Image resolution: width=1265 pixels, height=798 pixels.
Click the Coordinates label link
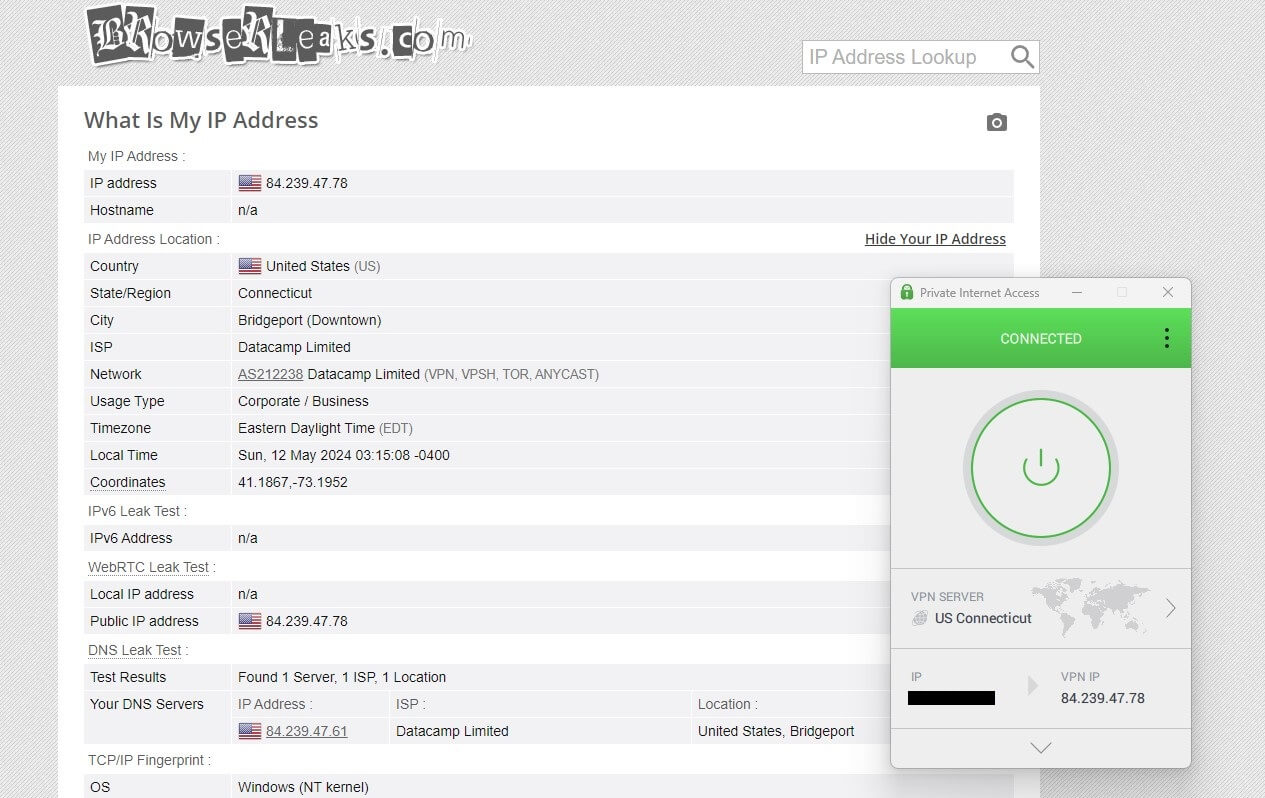(x=127, y=482)
